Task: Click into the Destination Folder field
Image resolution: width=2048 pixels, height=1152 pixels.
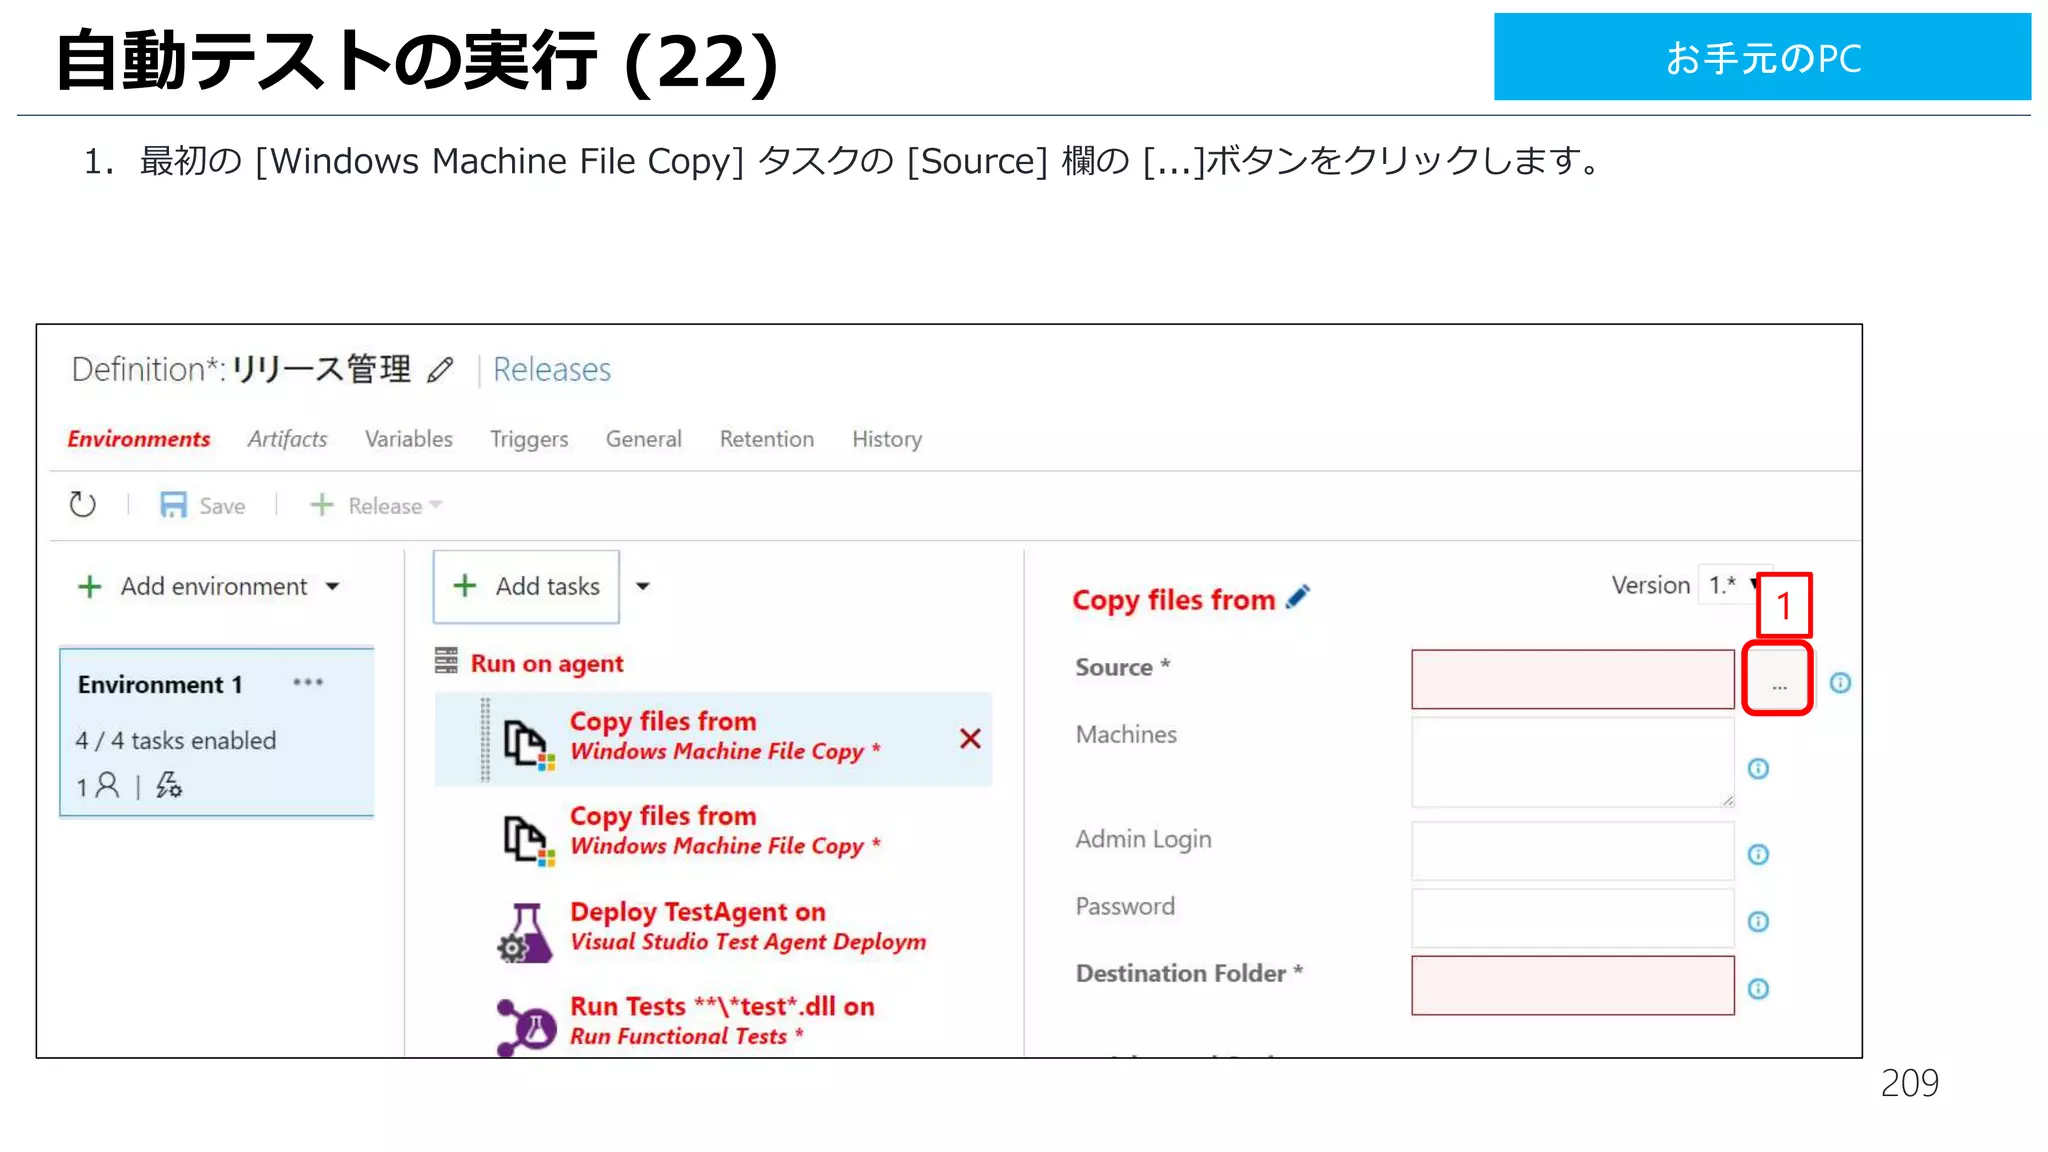Action: click(1573, 985)
